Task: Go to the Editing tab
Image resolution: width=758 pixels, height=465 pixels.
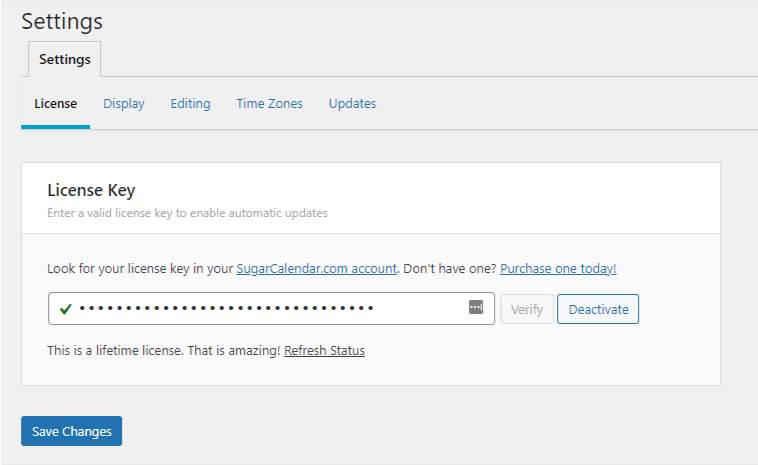Action: point(190,104)
